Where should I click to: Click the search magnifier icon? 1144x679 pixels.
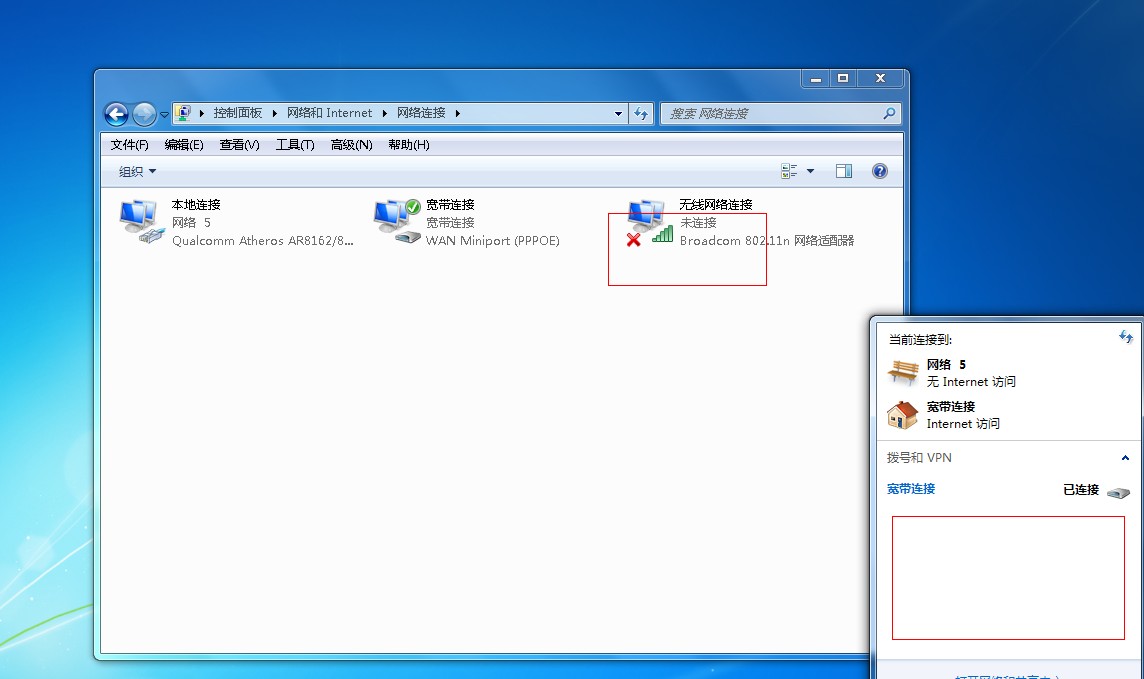(x=889, y=114)
